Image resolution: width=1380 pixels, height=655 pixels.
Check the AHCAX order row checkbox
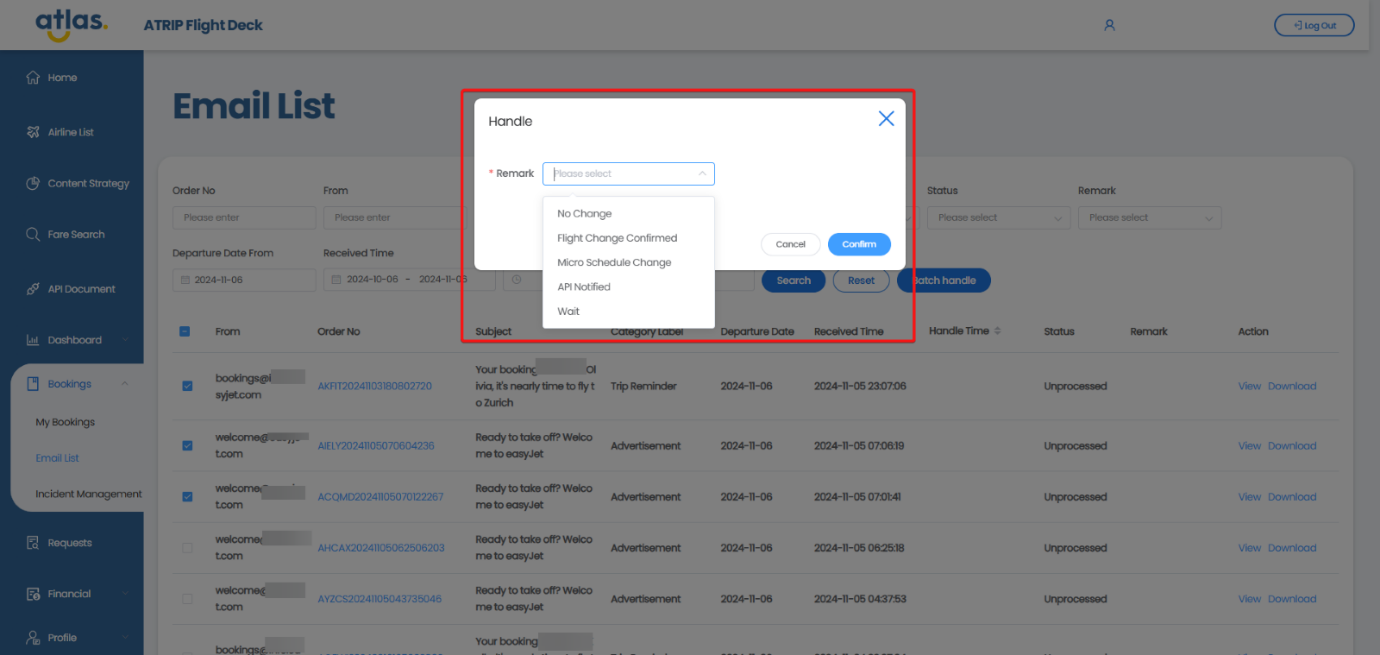[x=187, y=548]
